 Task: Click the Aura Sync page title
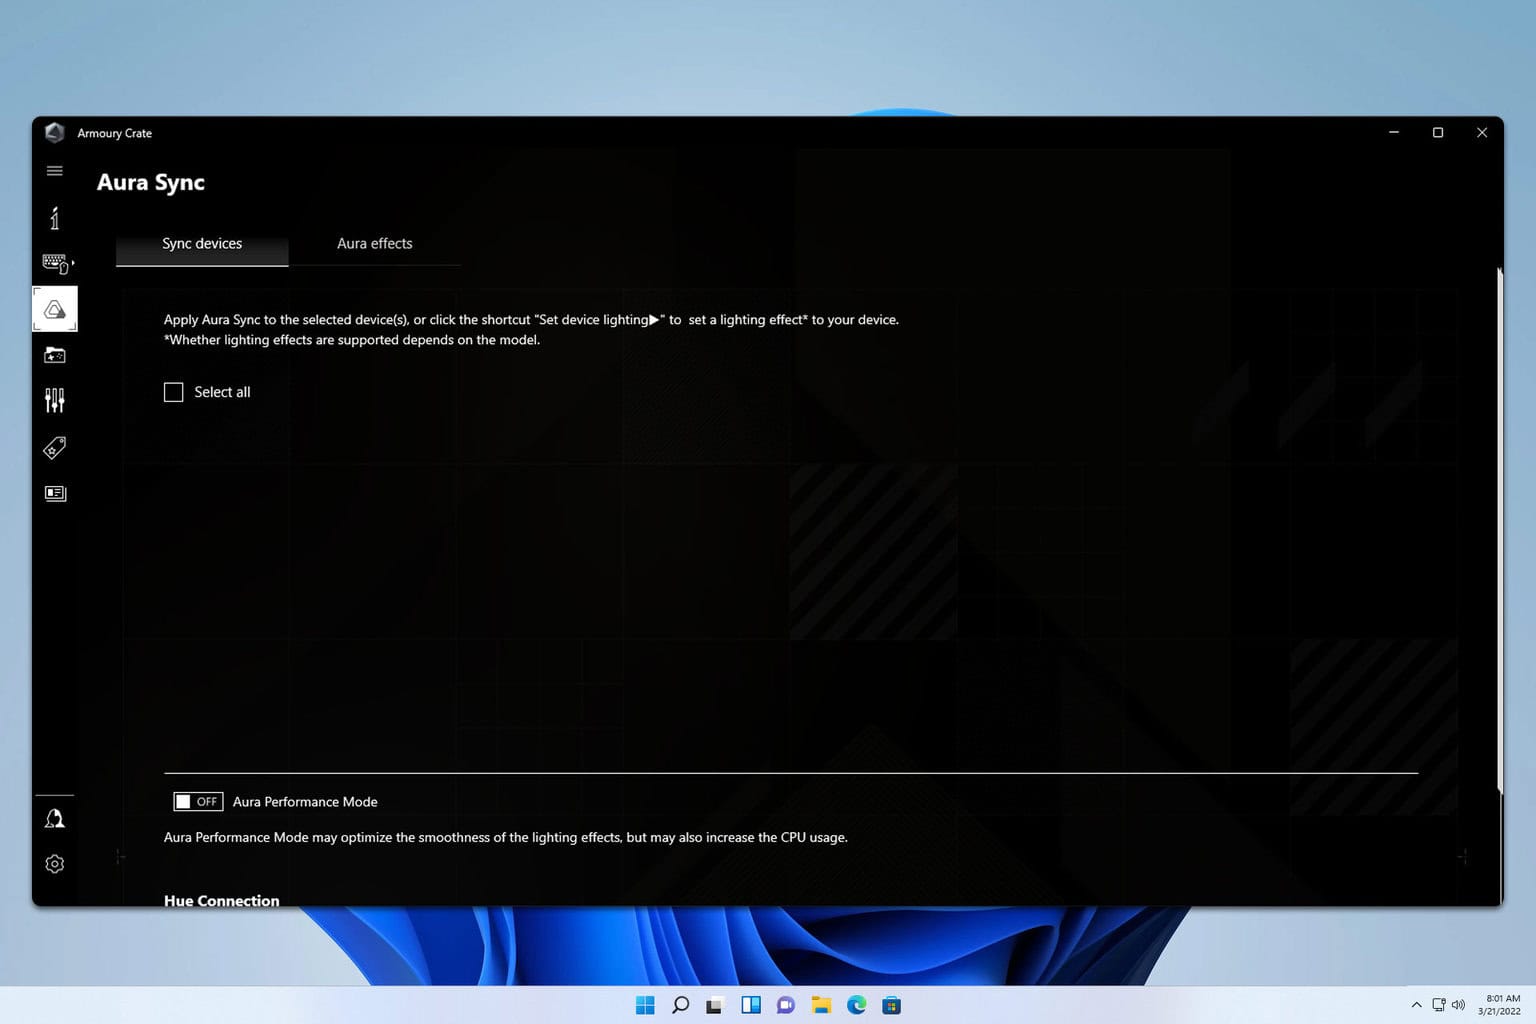(151, 182)
